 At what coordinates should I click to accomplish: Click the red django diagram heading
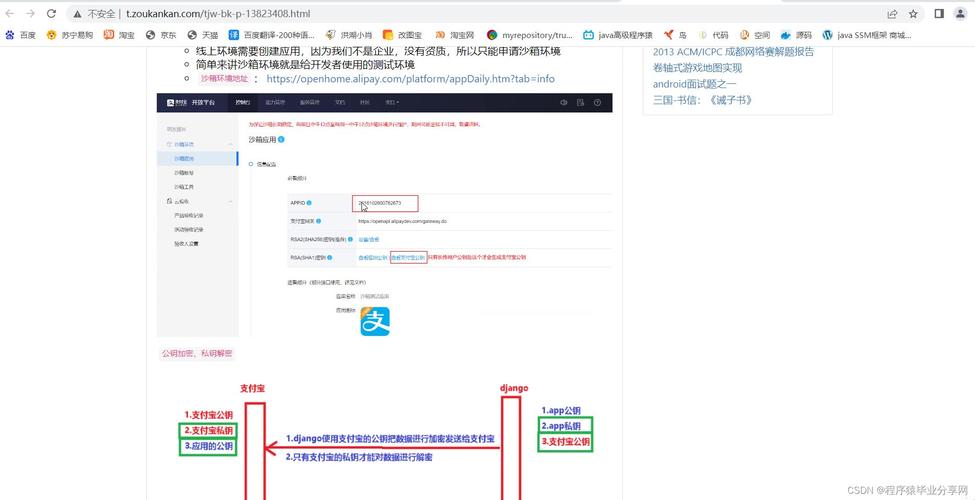point(514,388)
